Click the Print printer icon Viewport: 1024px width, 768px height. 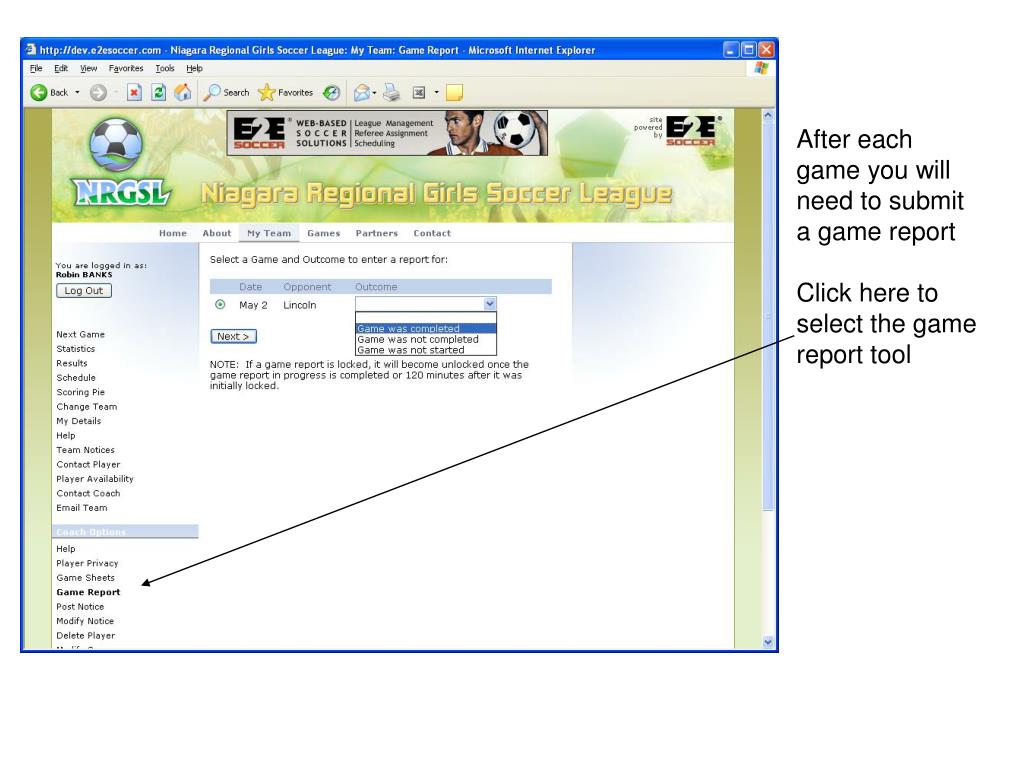click(391, 93)
